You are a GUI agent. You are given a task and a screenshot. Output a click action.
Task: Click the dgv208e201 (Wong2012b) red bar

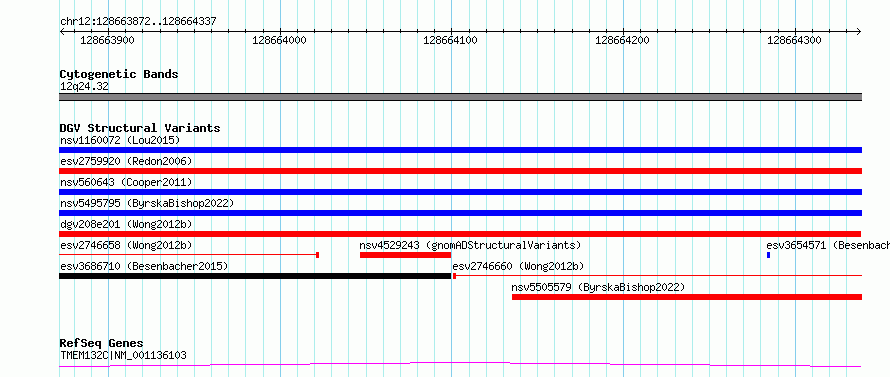(460, 234)
